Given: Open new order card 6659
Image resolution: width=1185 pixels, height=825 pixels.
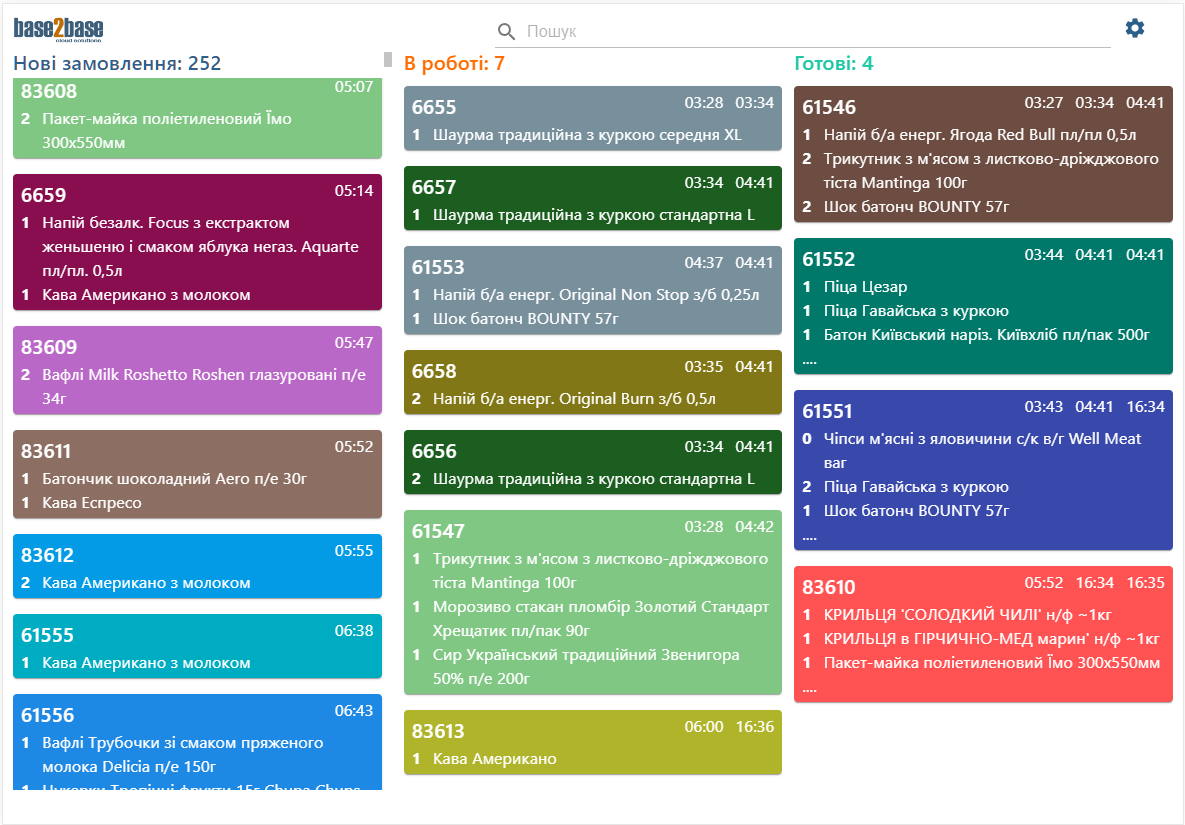Looking at the screenshot, I should [197, 242].
